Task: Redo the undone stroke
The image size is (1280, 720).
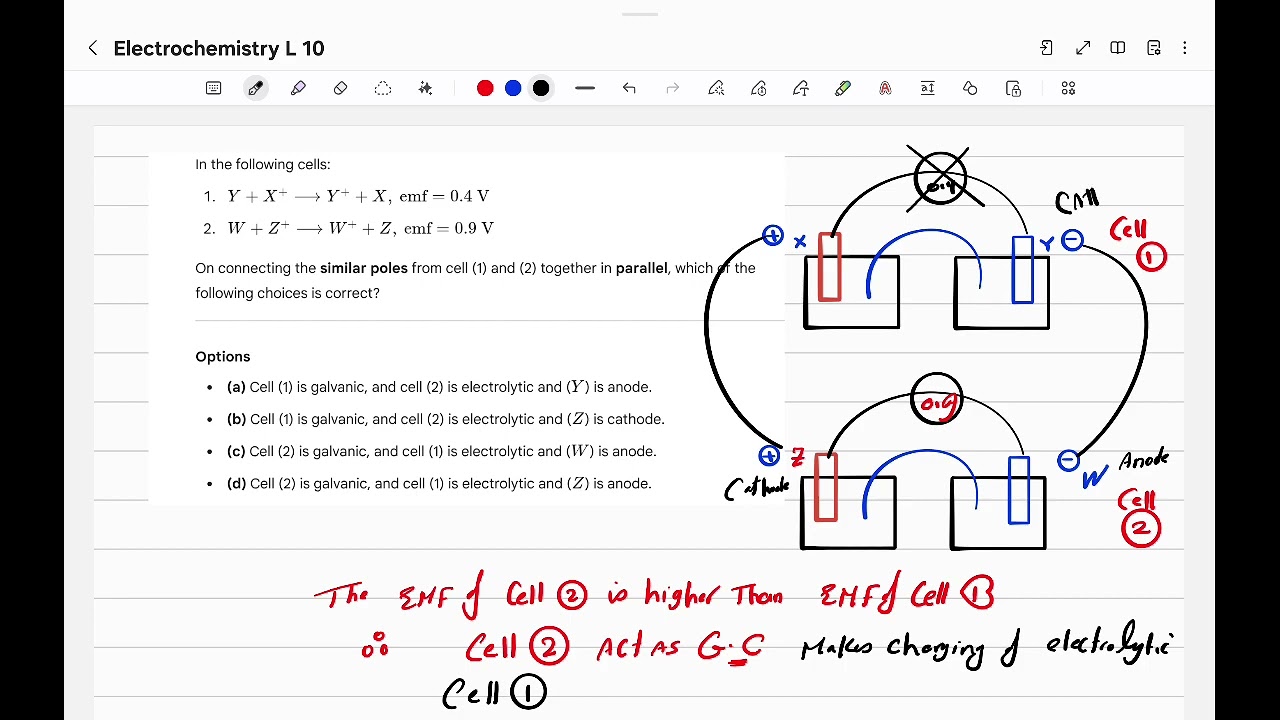Action: pyautogui.click(x=673, y=89)
